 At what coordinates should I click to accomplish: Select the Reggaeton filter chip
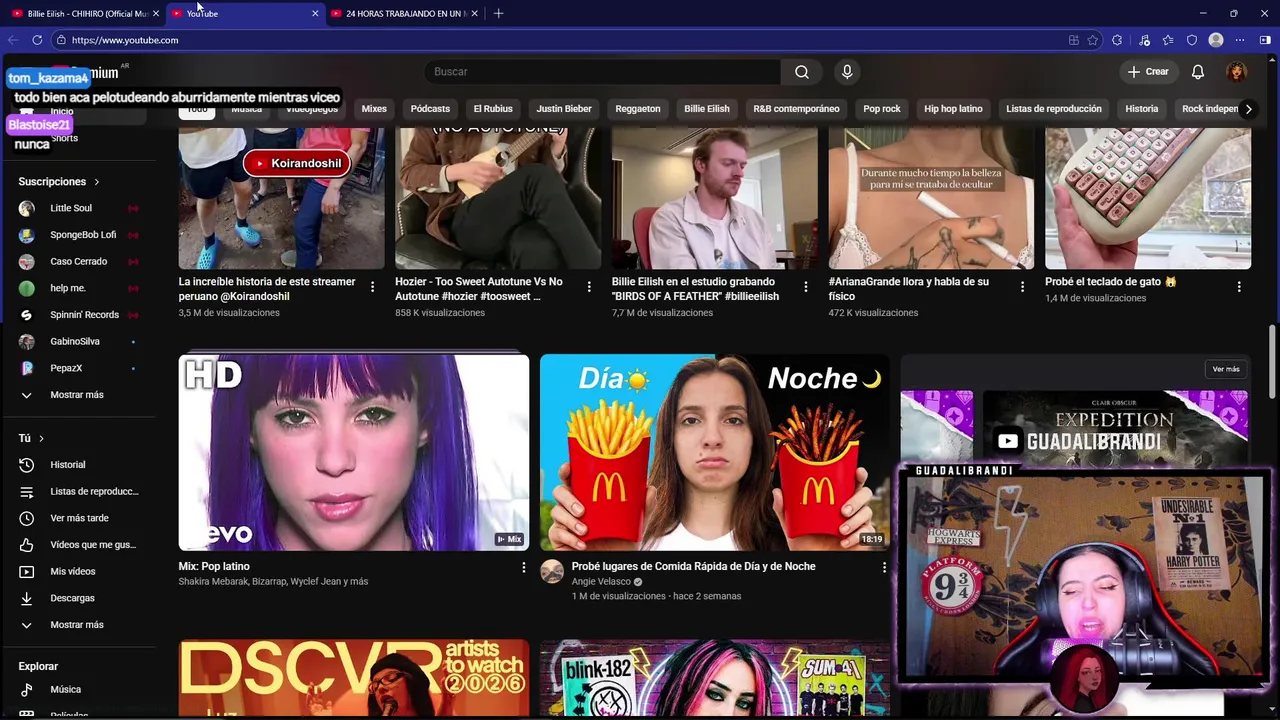point(638,109)
